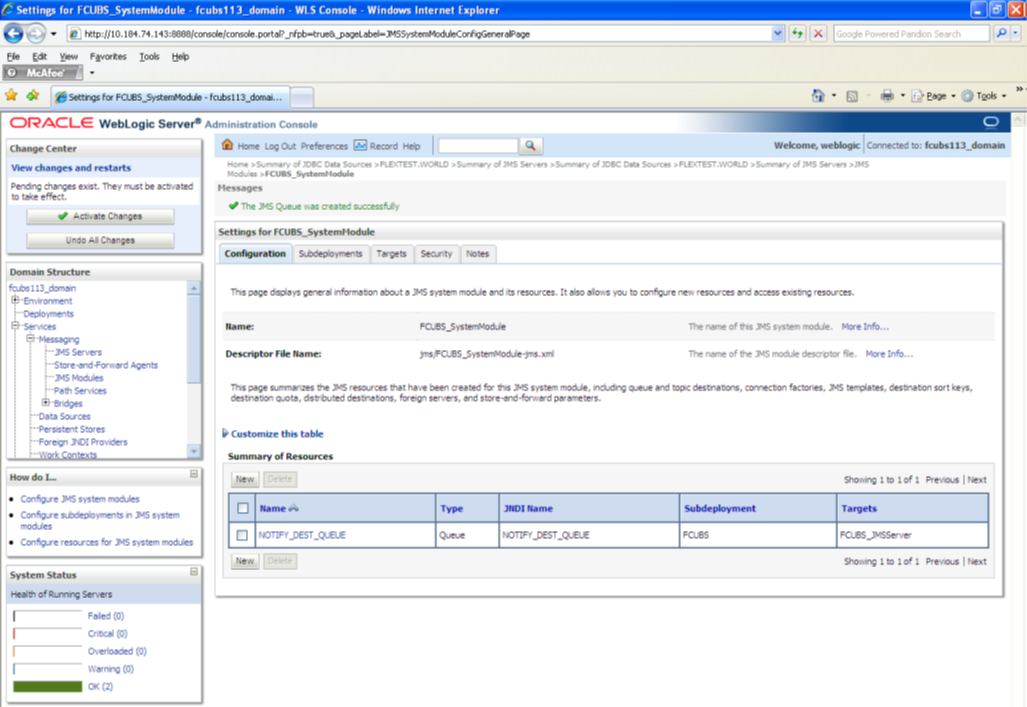Switch to the Subdeployments tab
This screenshot has width=1027, height=707.
point(330,254)
